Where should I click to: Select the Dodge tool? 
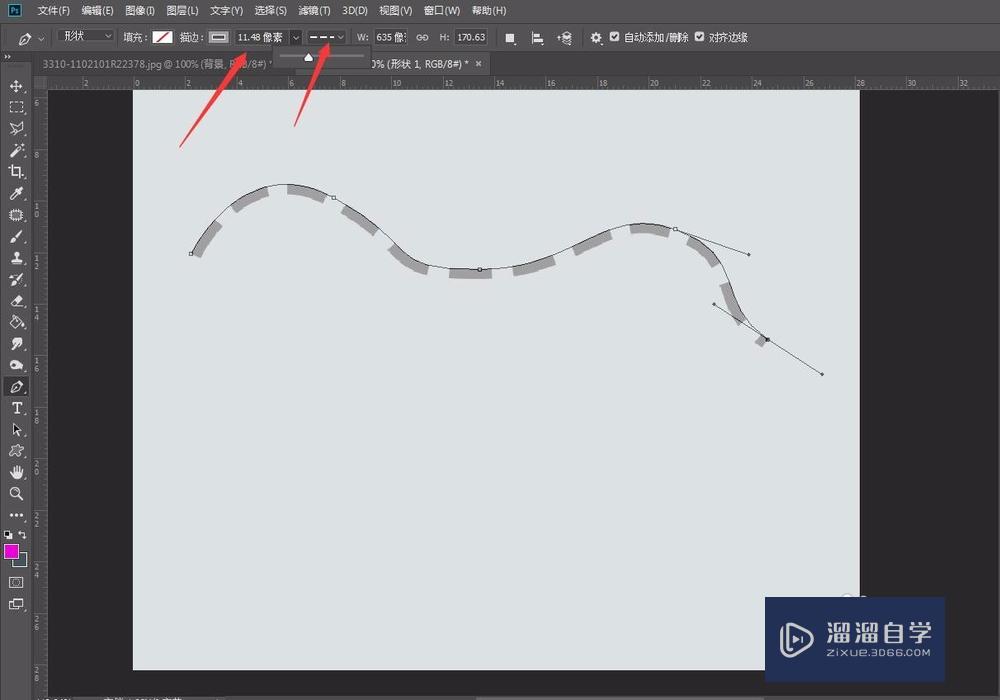click(x=17, y=365)
